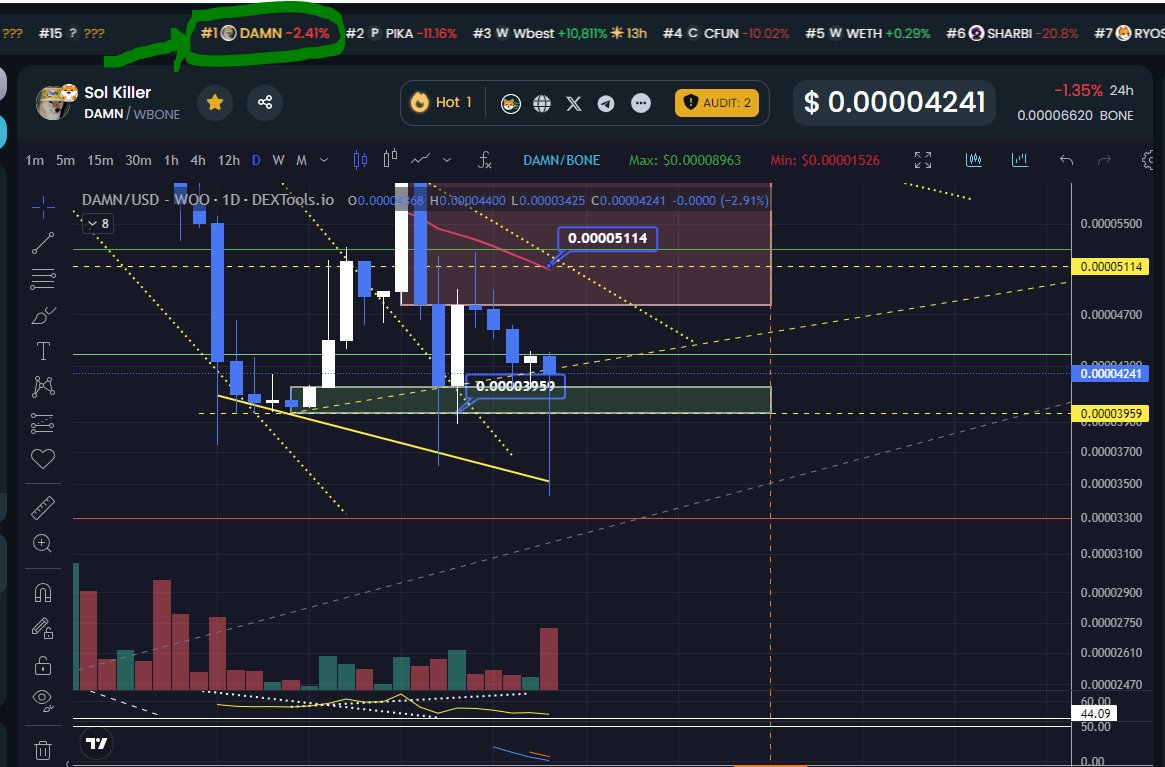Switch chart to 12h interval
This screenshot has height=767, width=1165.
coord(229,160)
